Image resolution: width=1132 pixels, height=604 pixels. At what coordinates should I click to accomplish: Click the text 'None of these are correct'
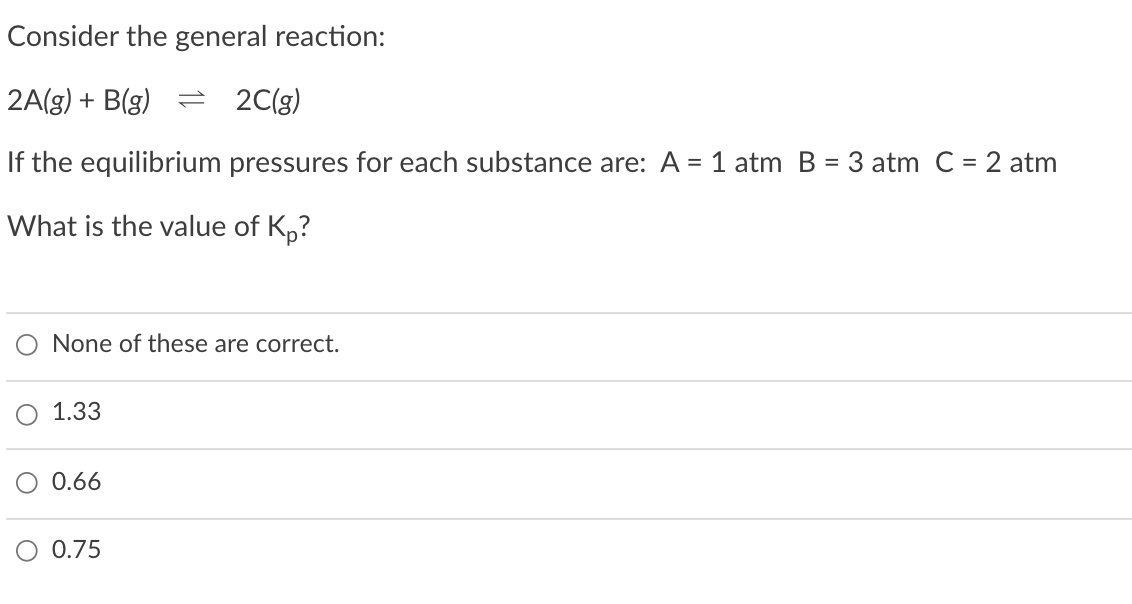[195, 344]
